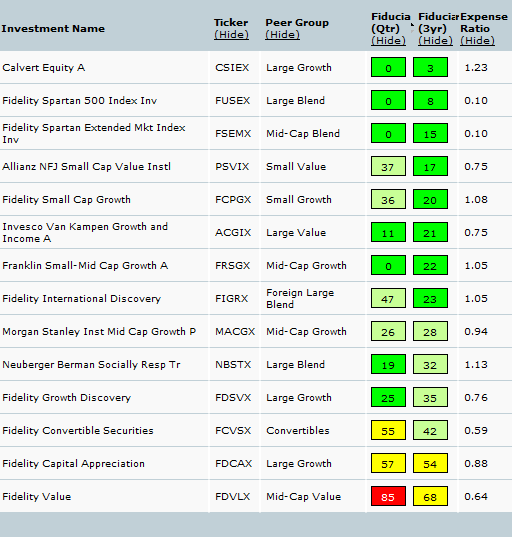Click 3yr score 17 for Allianz NFJ

430,166
